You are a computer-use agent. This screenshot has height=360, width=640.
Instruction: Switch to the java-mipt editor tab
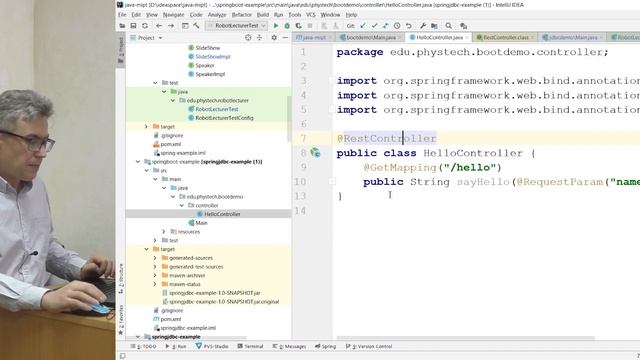(313, 38)
